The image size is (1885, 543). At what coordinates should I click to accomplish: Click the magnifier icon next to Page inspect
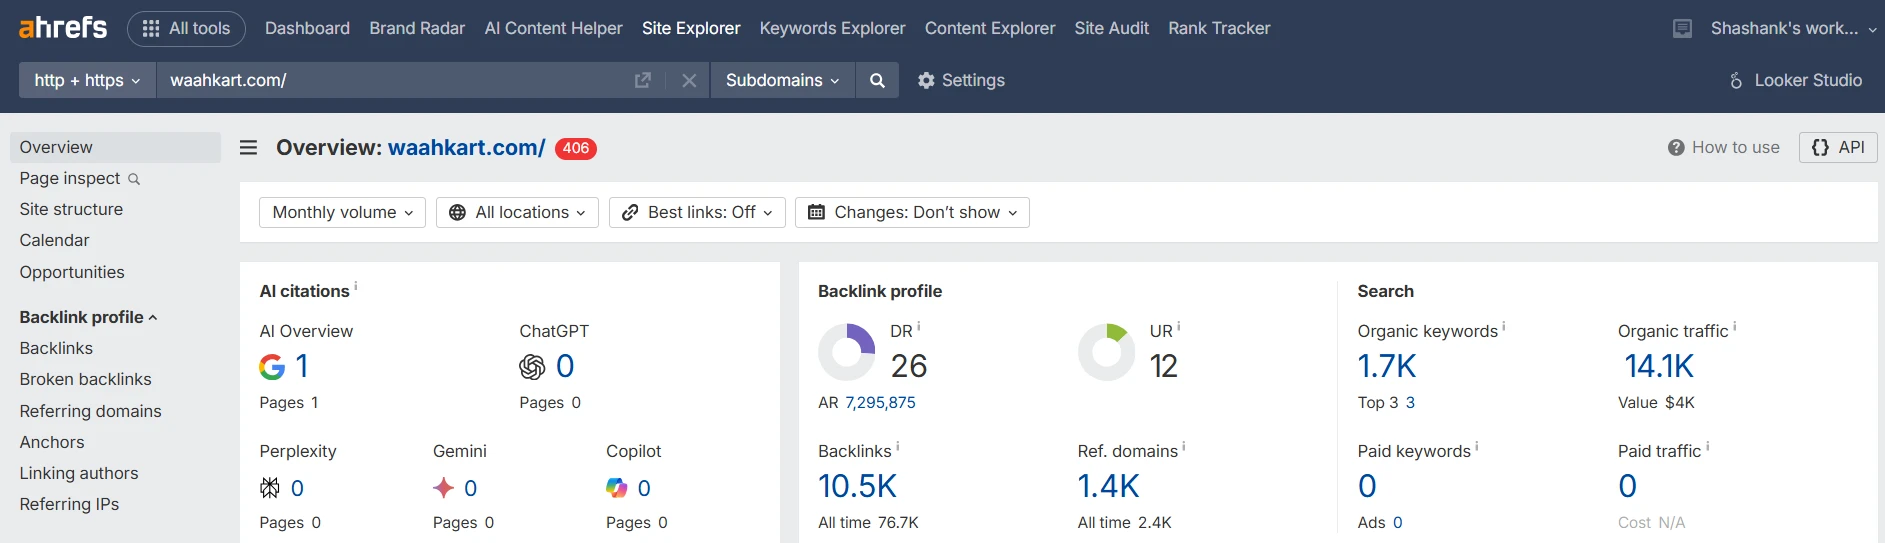point(134,179)
